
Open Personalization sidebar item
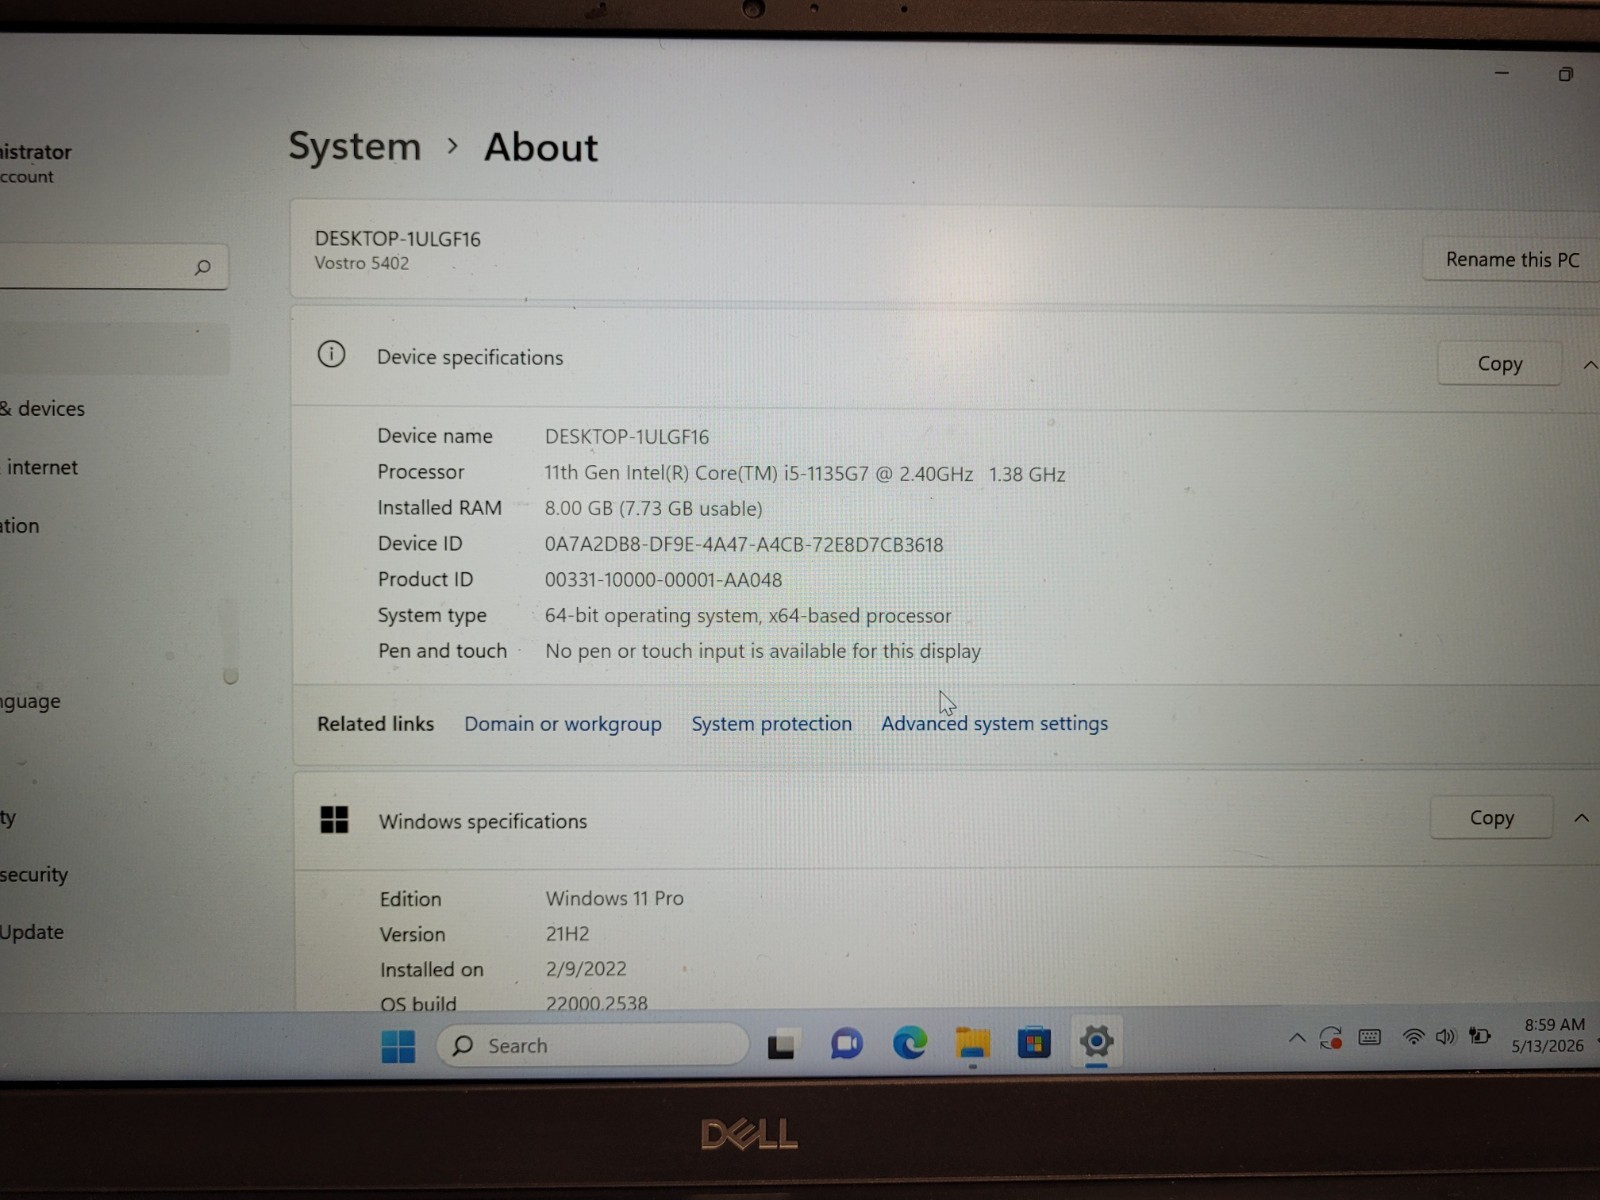point(20,526)
